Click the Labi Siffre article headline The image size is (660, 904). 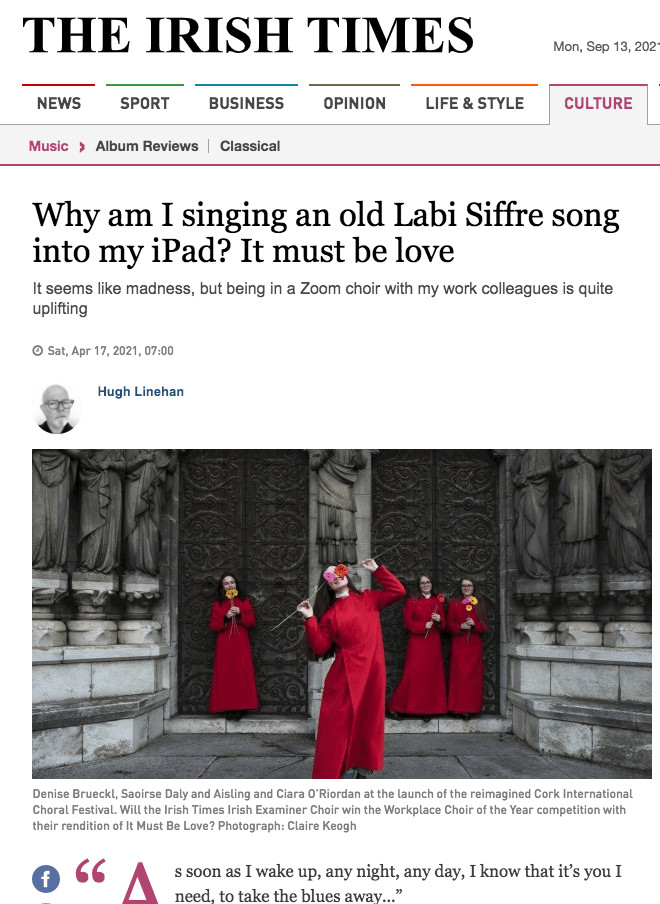click(x=326, y=233)
